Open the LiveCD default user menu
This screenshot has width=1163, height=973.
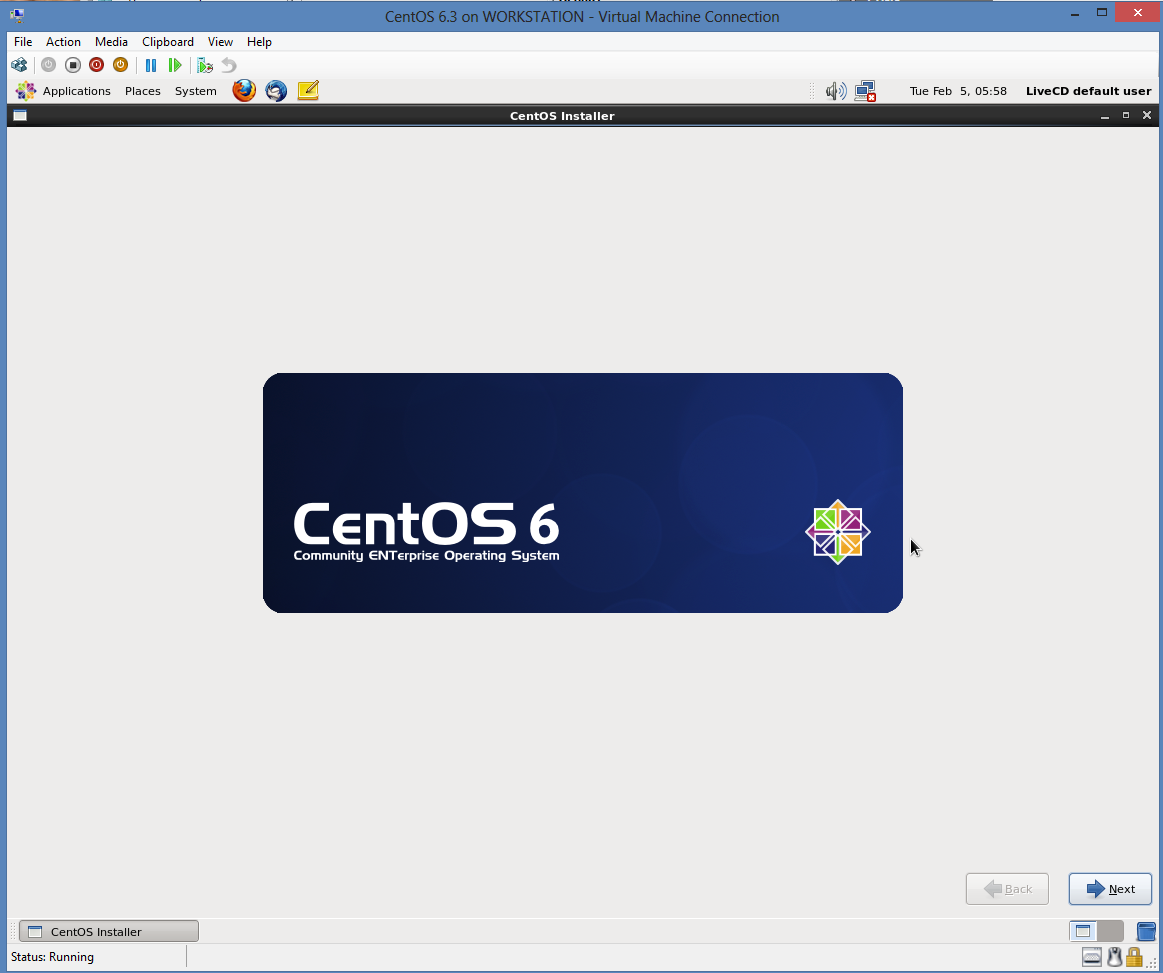[x=1088, y=91]
